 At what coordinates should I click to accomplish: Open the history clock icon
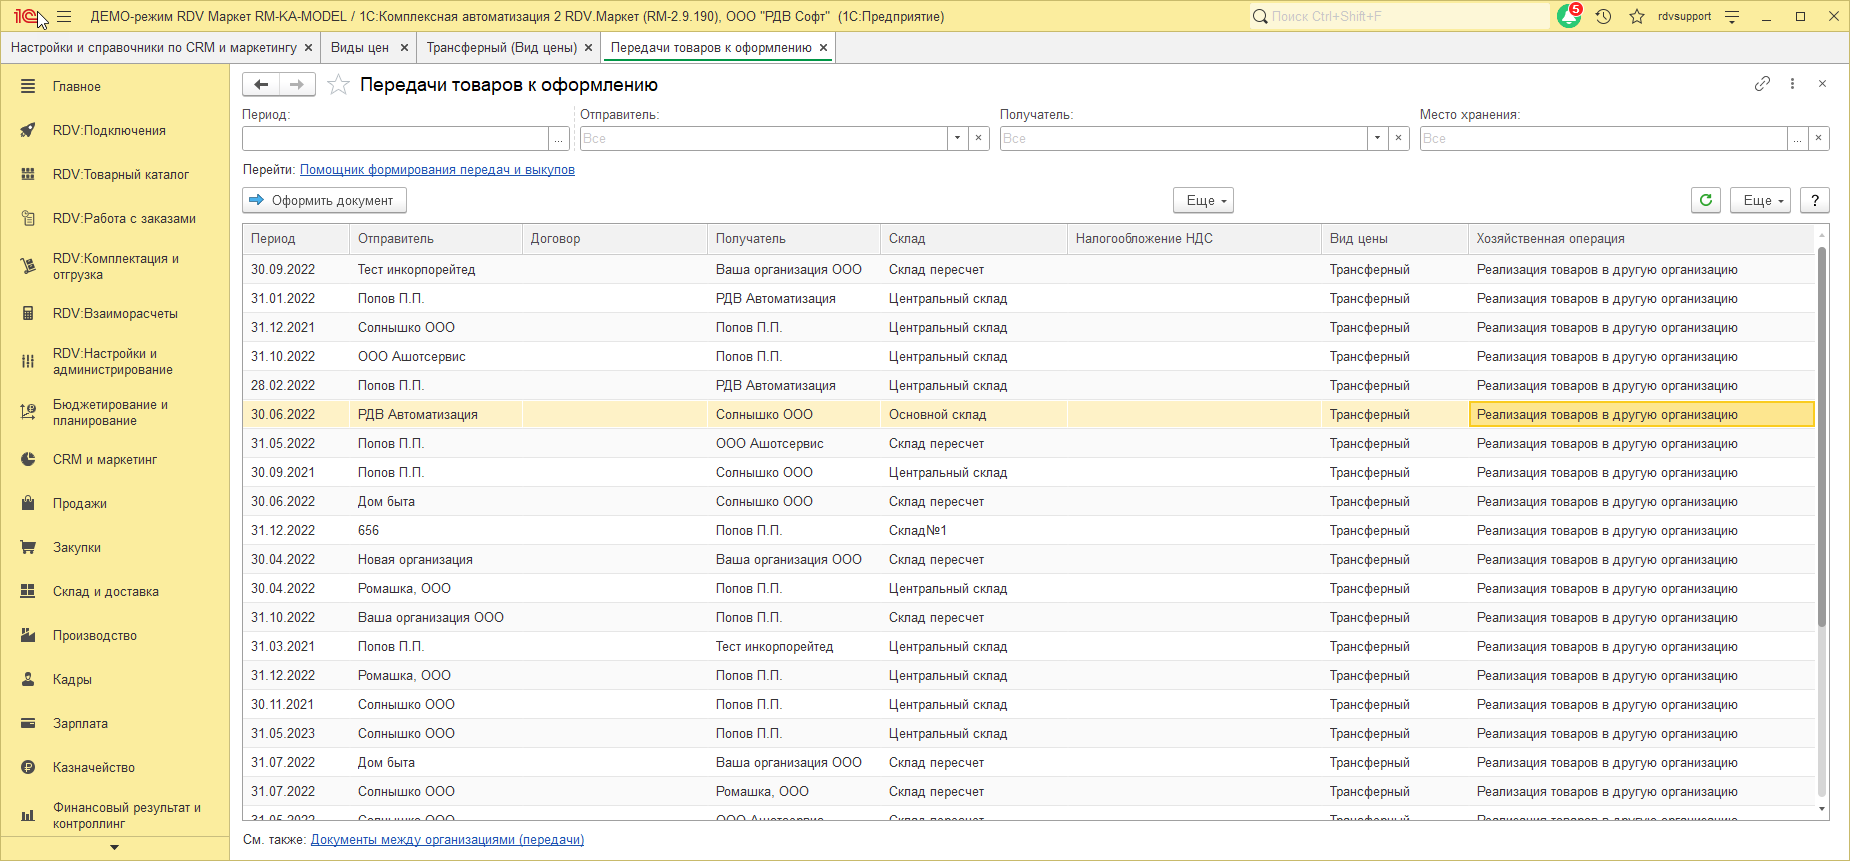pos(1604,17)
